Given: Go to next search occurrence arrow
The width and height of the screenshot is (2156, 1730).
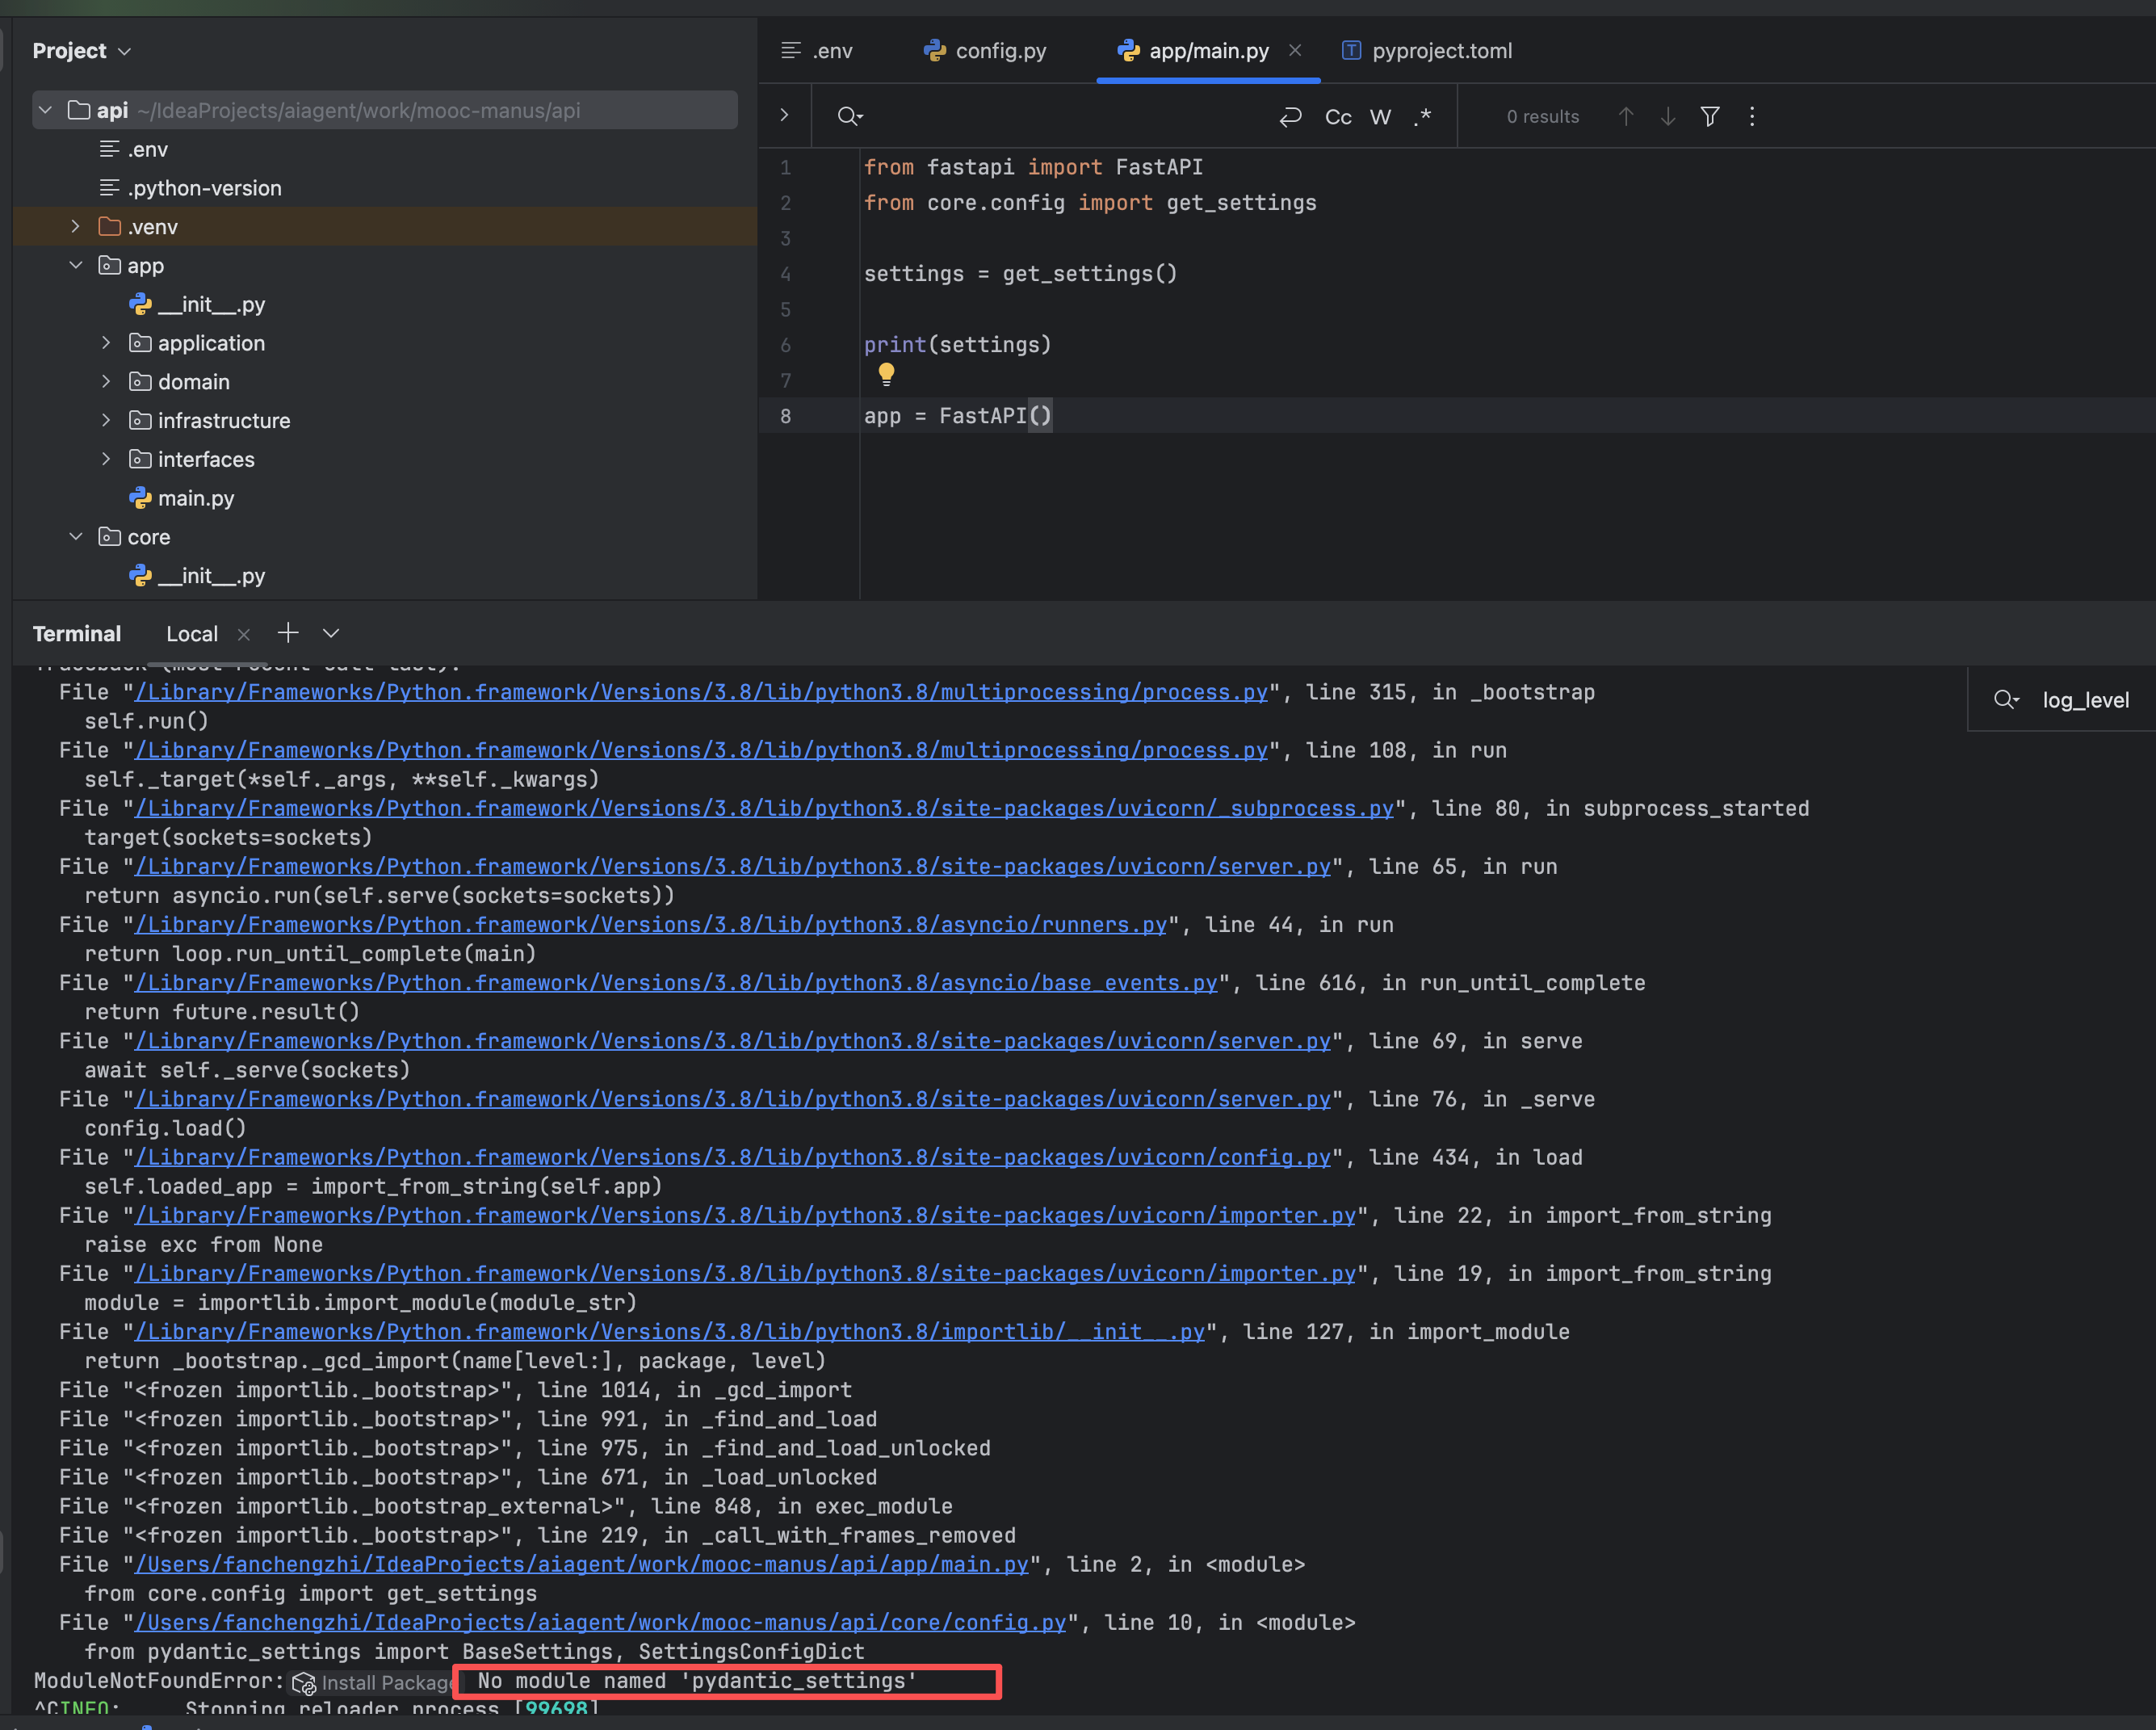Looking at the screenshot, I should pos(1668,117).
